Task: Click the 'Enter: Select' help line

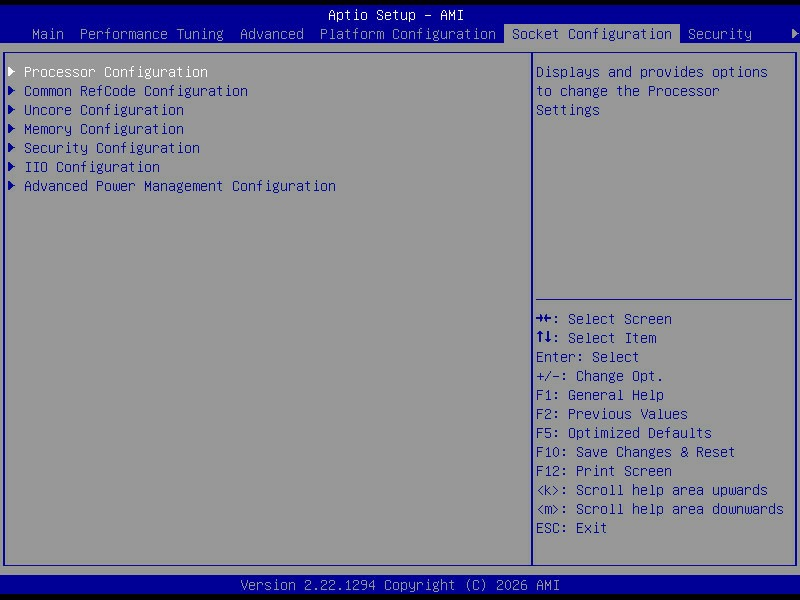Action: pyautogui.click(x=587, y=357)
